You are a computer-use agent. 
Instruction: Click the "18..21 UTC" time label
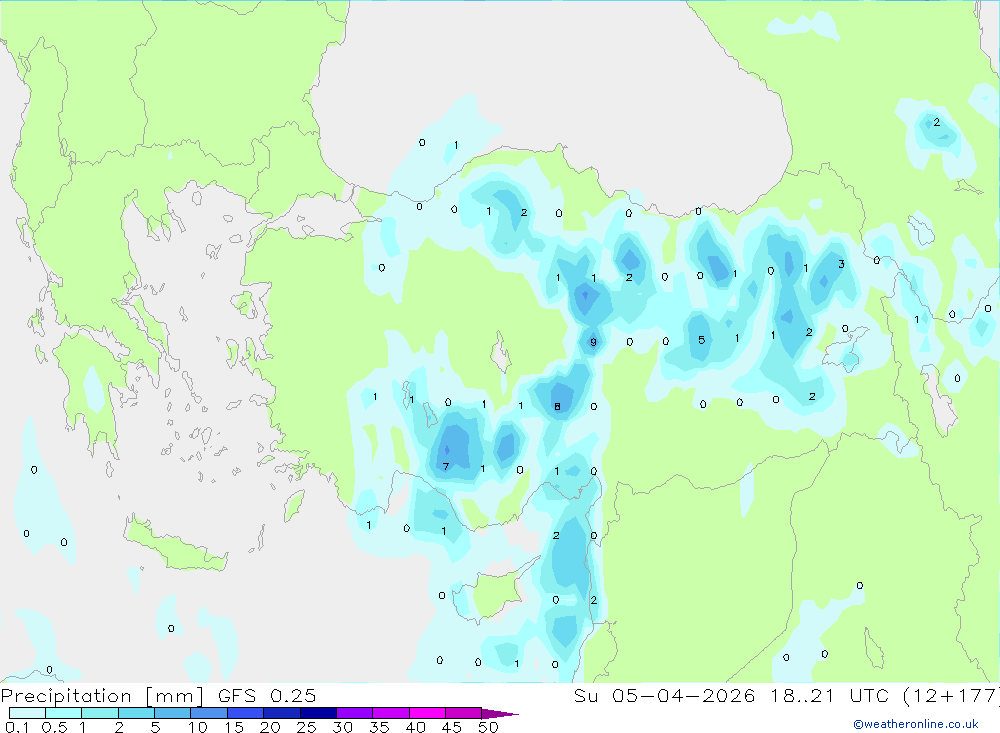(x=829, y=696)
